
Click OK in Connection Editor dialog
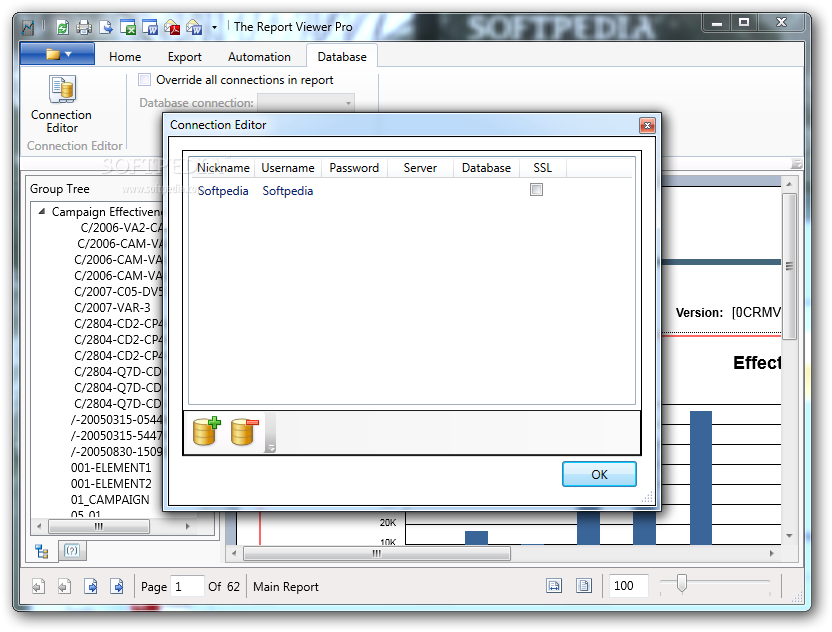click(599, 474)
